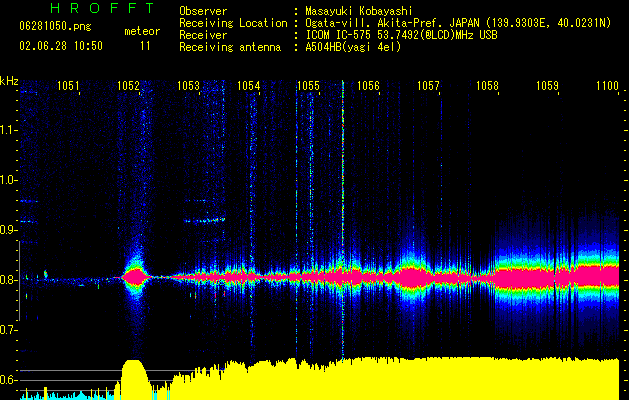This screenshot has width=629, height=400.
Task: Click the 1056 time marker
Action: coord(368,85)
